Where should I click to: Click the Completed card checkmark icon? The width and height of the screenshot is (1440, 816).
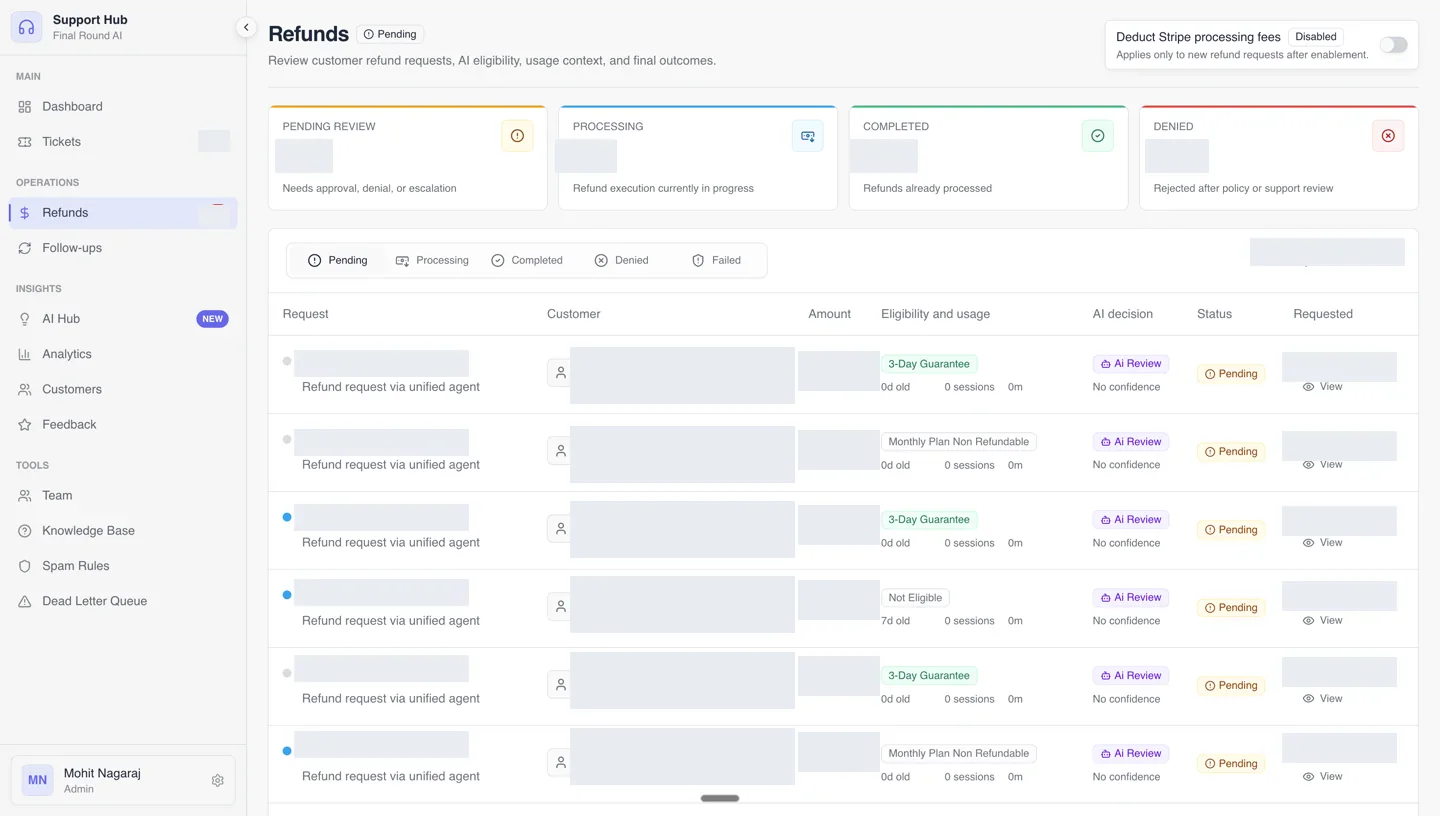click(1098, 136)
